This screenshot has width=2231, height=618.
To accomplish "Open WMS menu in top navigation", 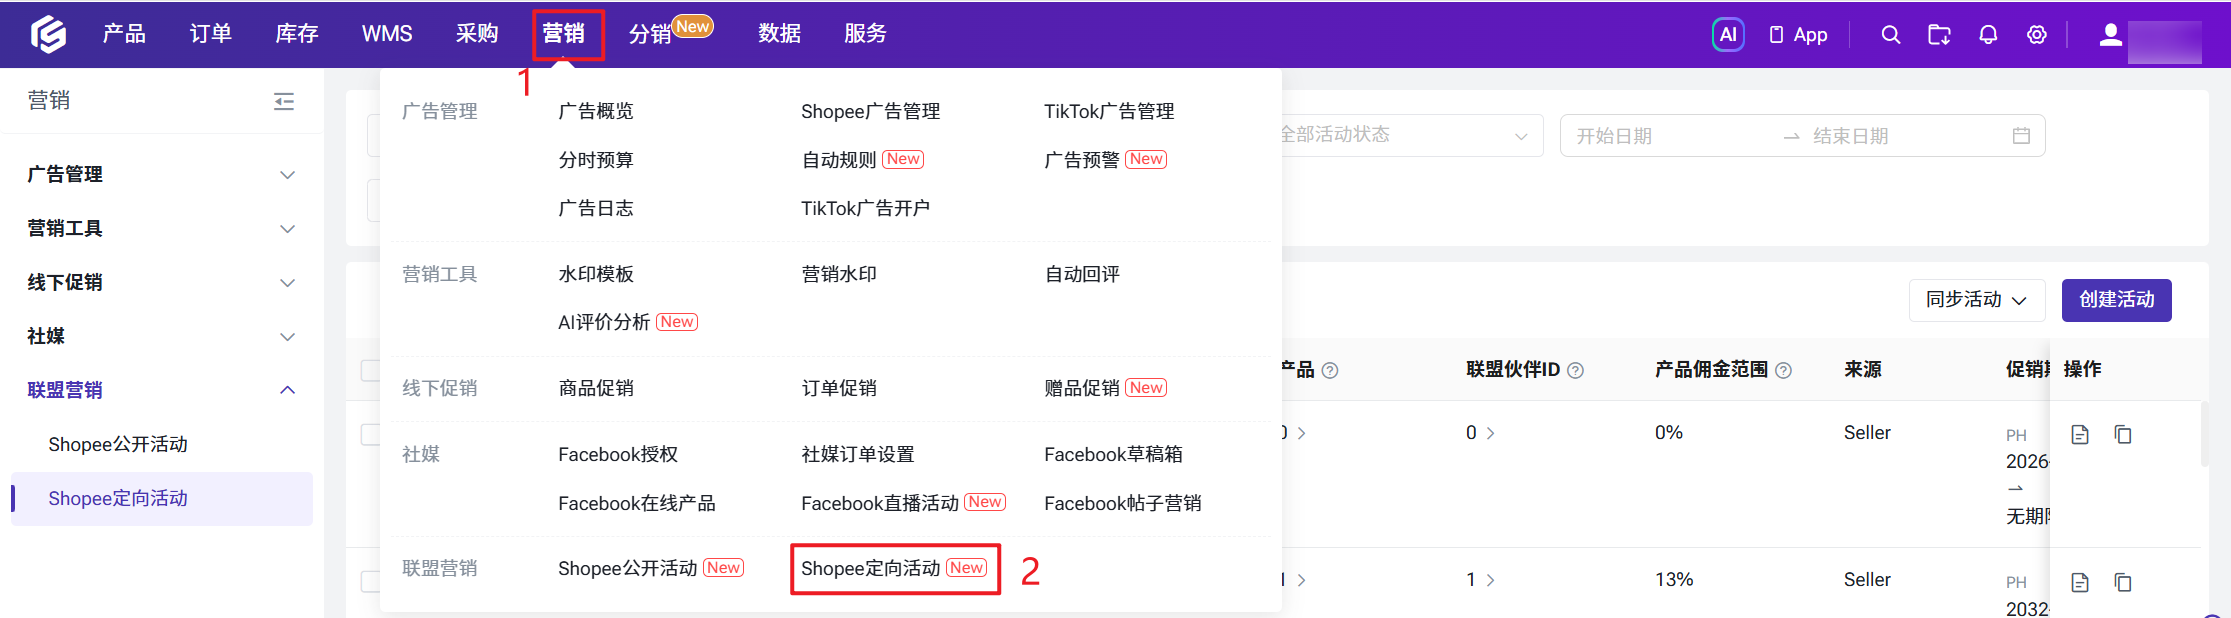I will (x=387, y=34).
